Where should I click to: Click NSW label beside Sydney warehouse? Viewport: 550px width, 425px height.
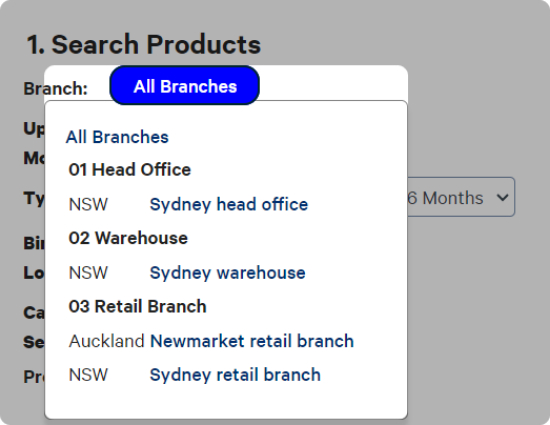click(88, 273)
